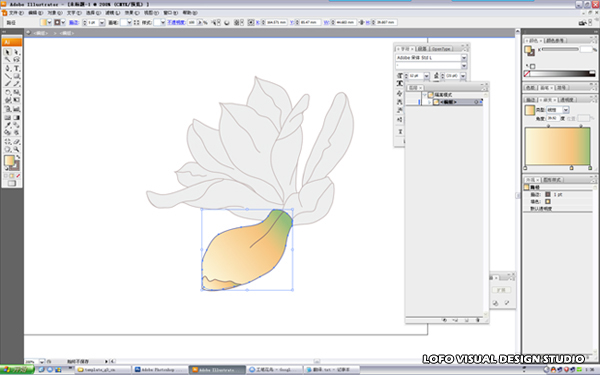Image resolution: width=600 pixels, height=375 pixels.
Task: Select the Type tool (T icon)
Action: 16,68
